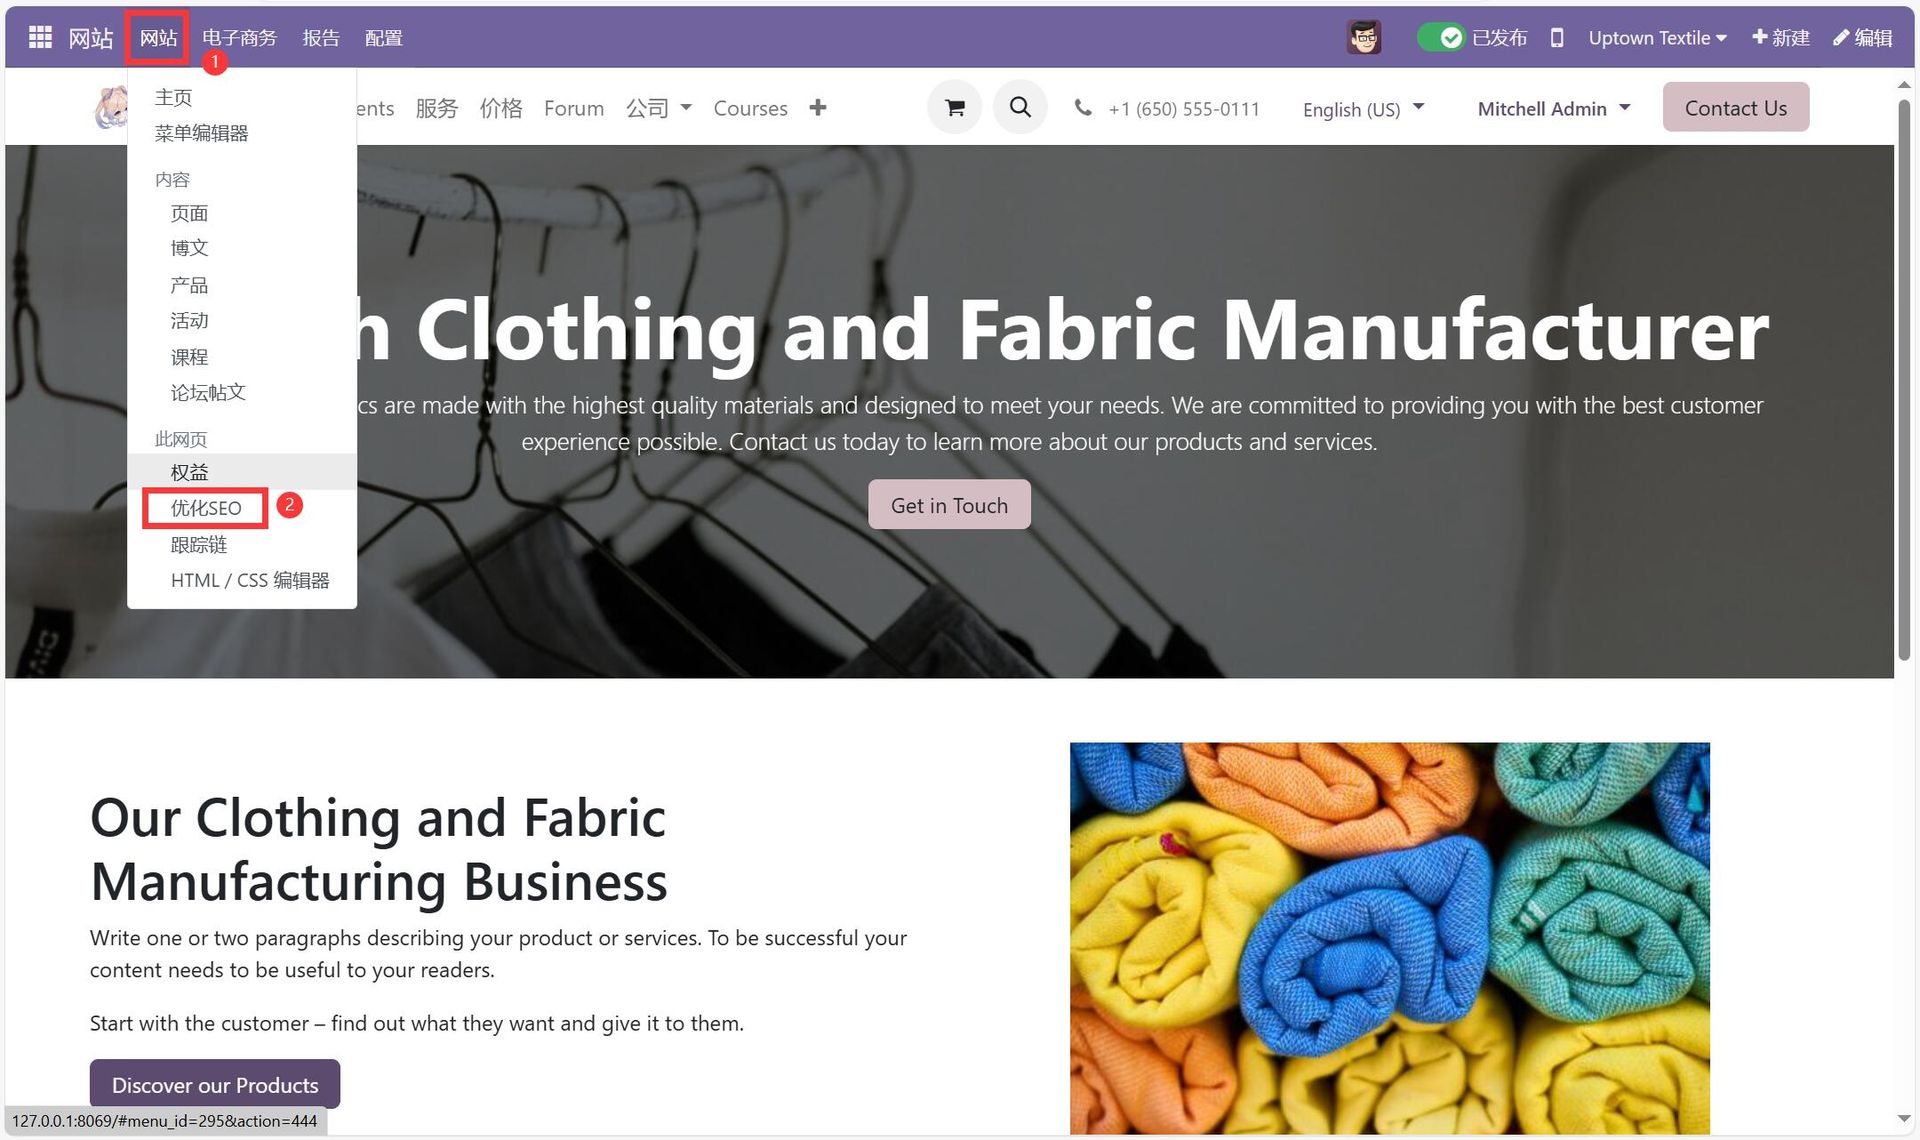Click Discover our Products button
The height and width of the screenshot is (1140, 1920).
click(x=215, y=1084)
